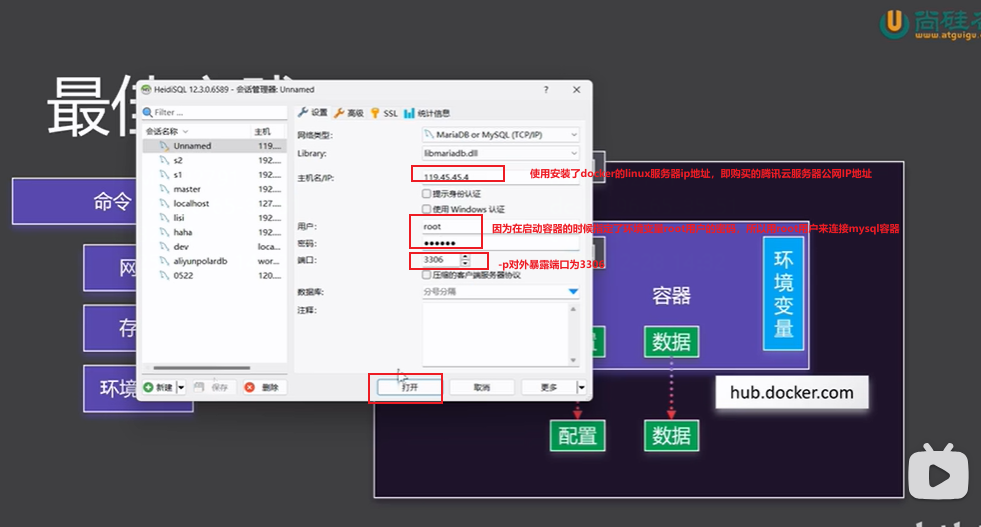This screenshot has height=527, width=981.
Task: Enable the 提示身份认证 checkbox
Action: (x=427, y=193)
